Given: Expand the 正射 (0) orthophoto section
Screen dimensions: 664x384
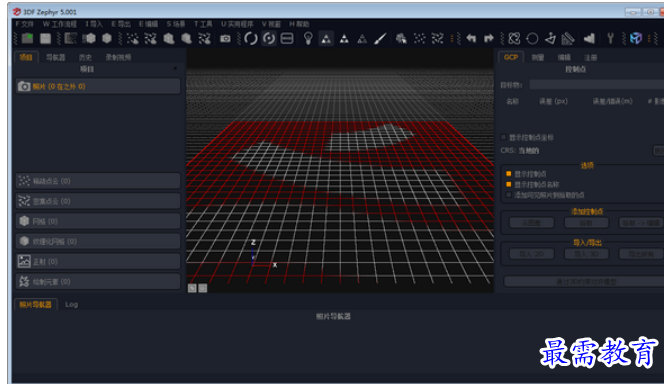Looking at the screenshot, I should 98,261.
